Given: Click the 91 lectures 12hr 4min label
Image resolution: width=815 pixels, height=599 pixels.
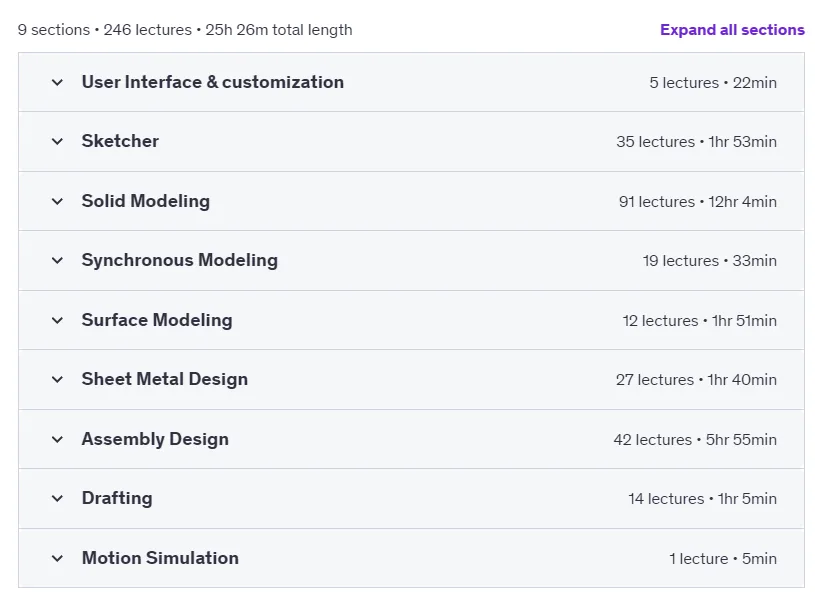Looking at the screenshot, I should pos(698,201).
